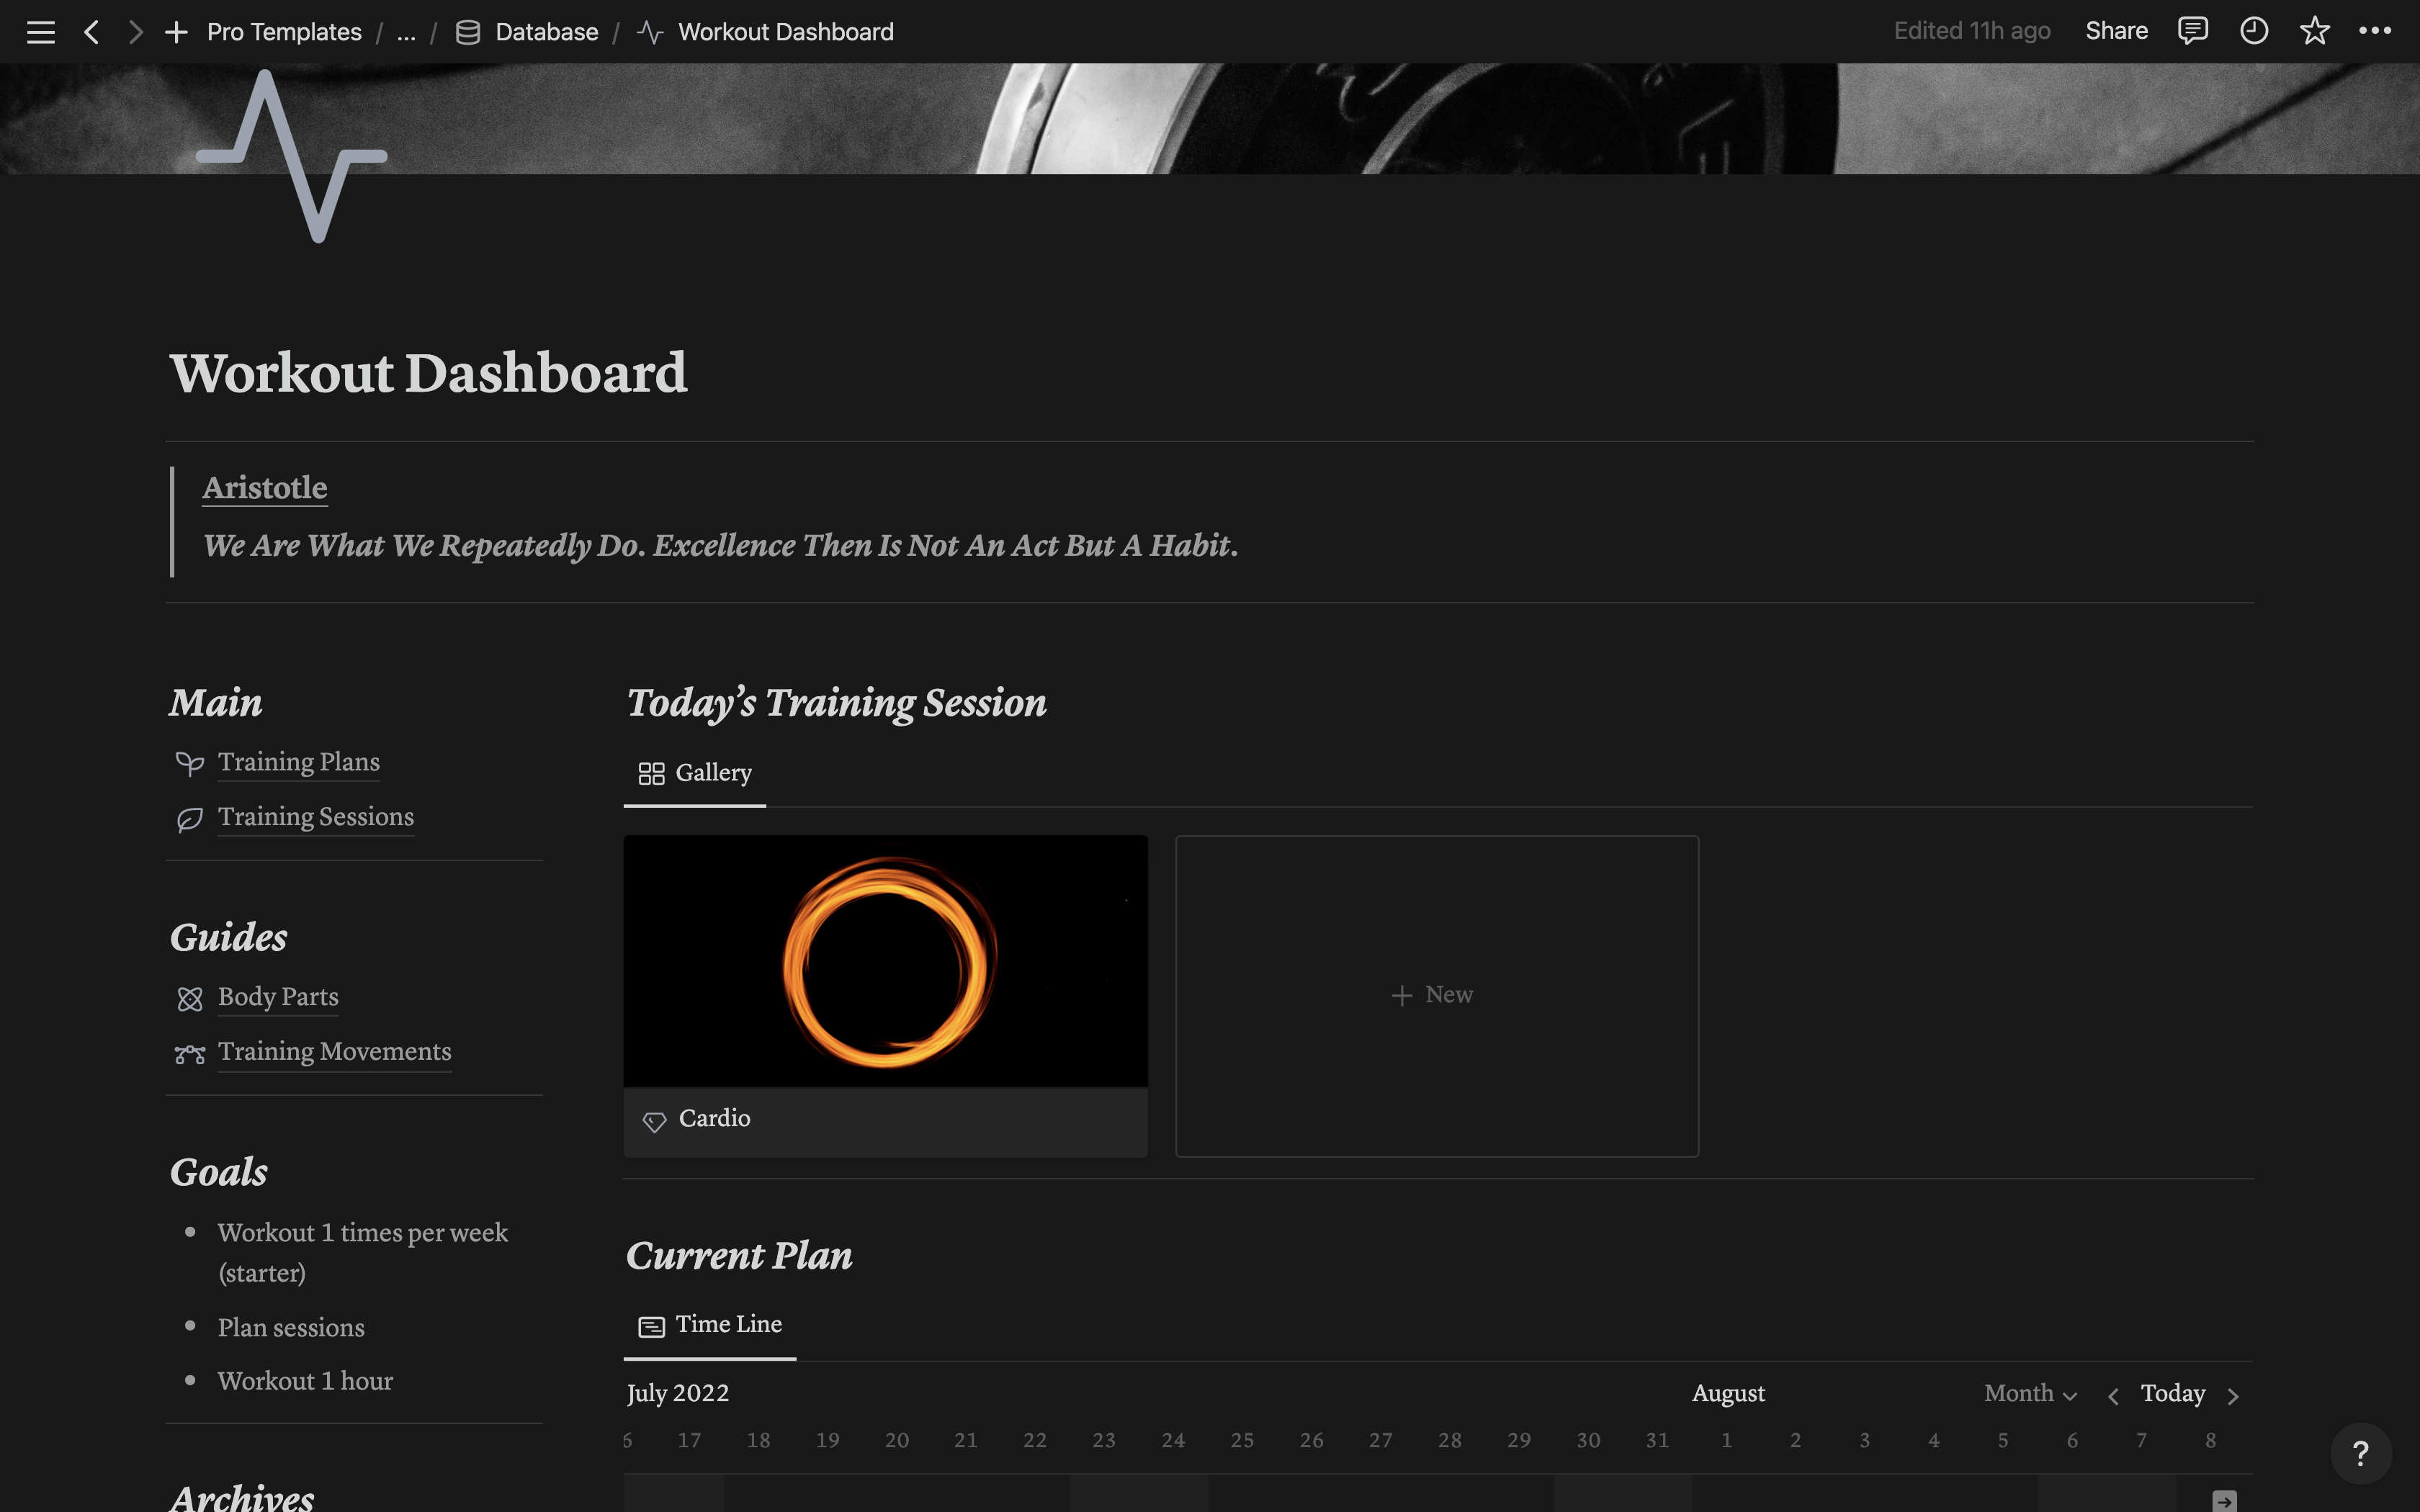Screen dimensions: 2420x1512
Task: Open the Training Plans page link
Action: pyautogui.click(x=298, y=762)
